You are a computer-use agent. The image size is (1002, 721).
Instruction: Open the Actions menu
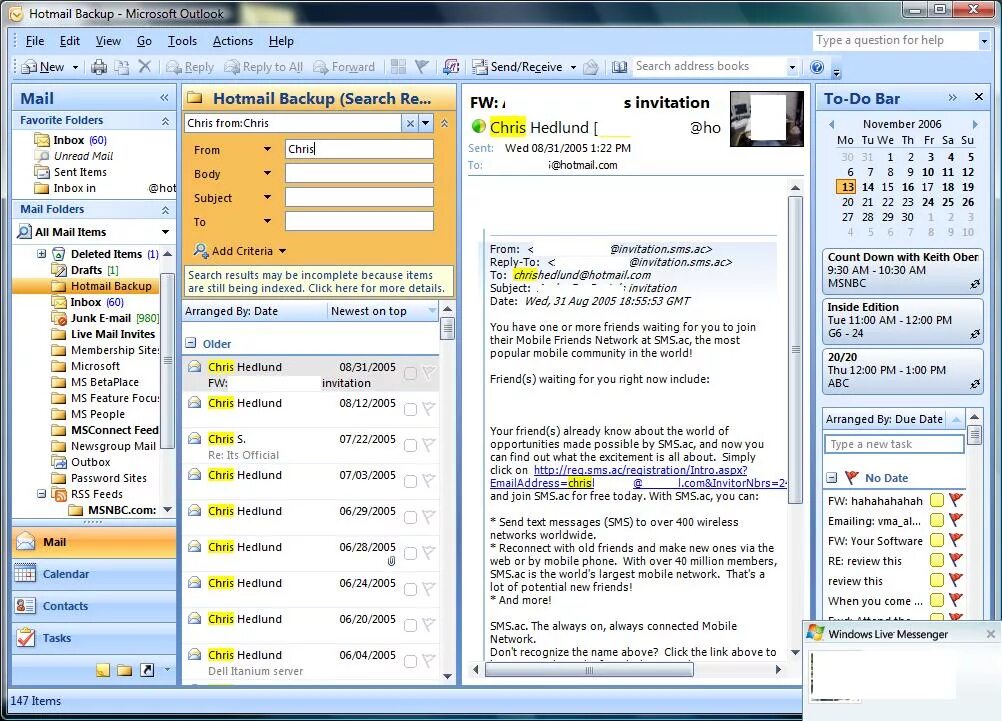point(233,41)
